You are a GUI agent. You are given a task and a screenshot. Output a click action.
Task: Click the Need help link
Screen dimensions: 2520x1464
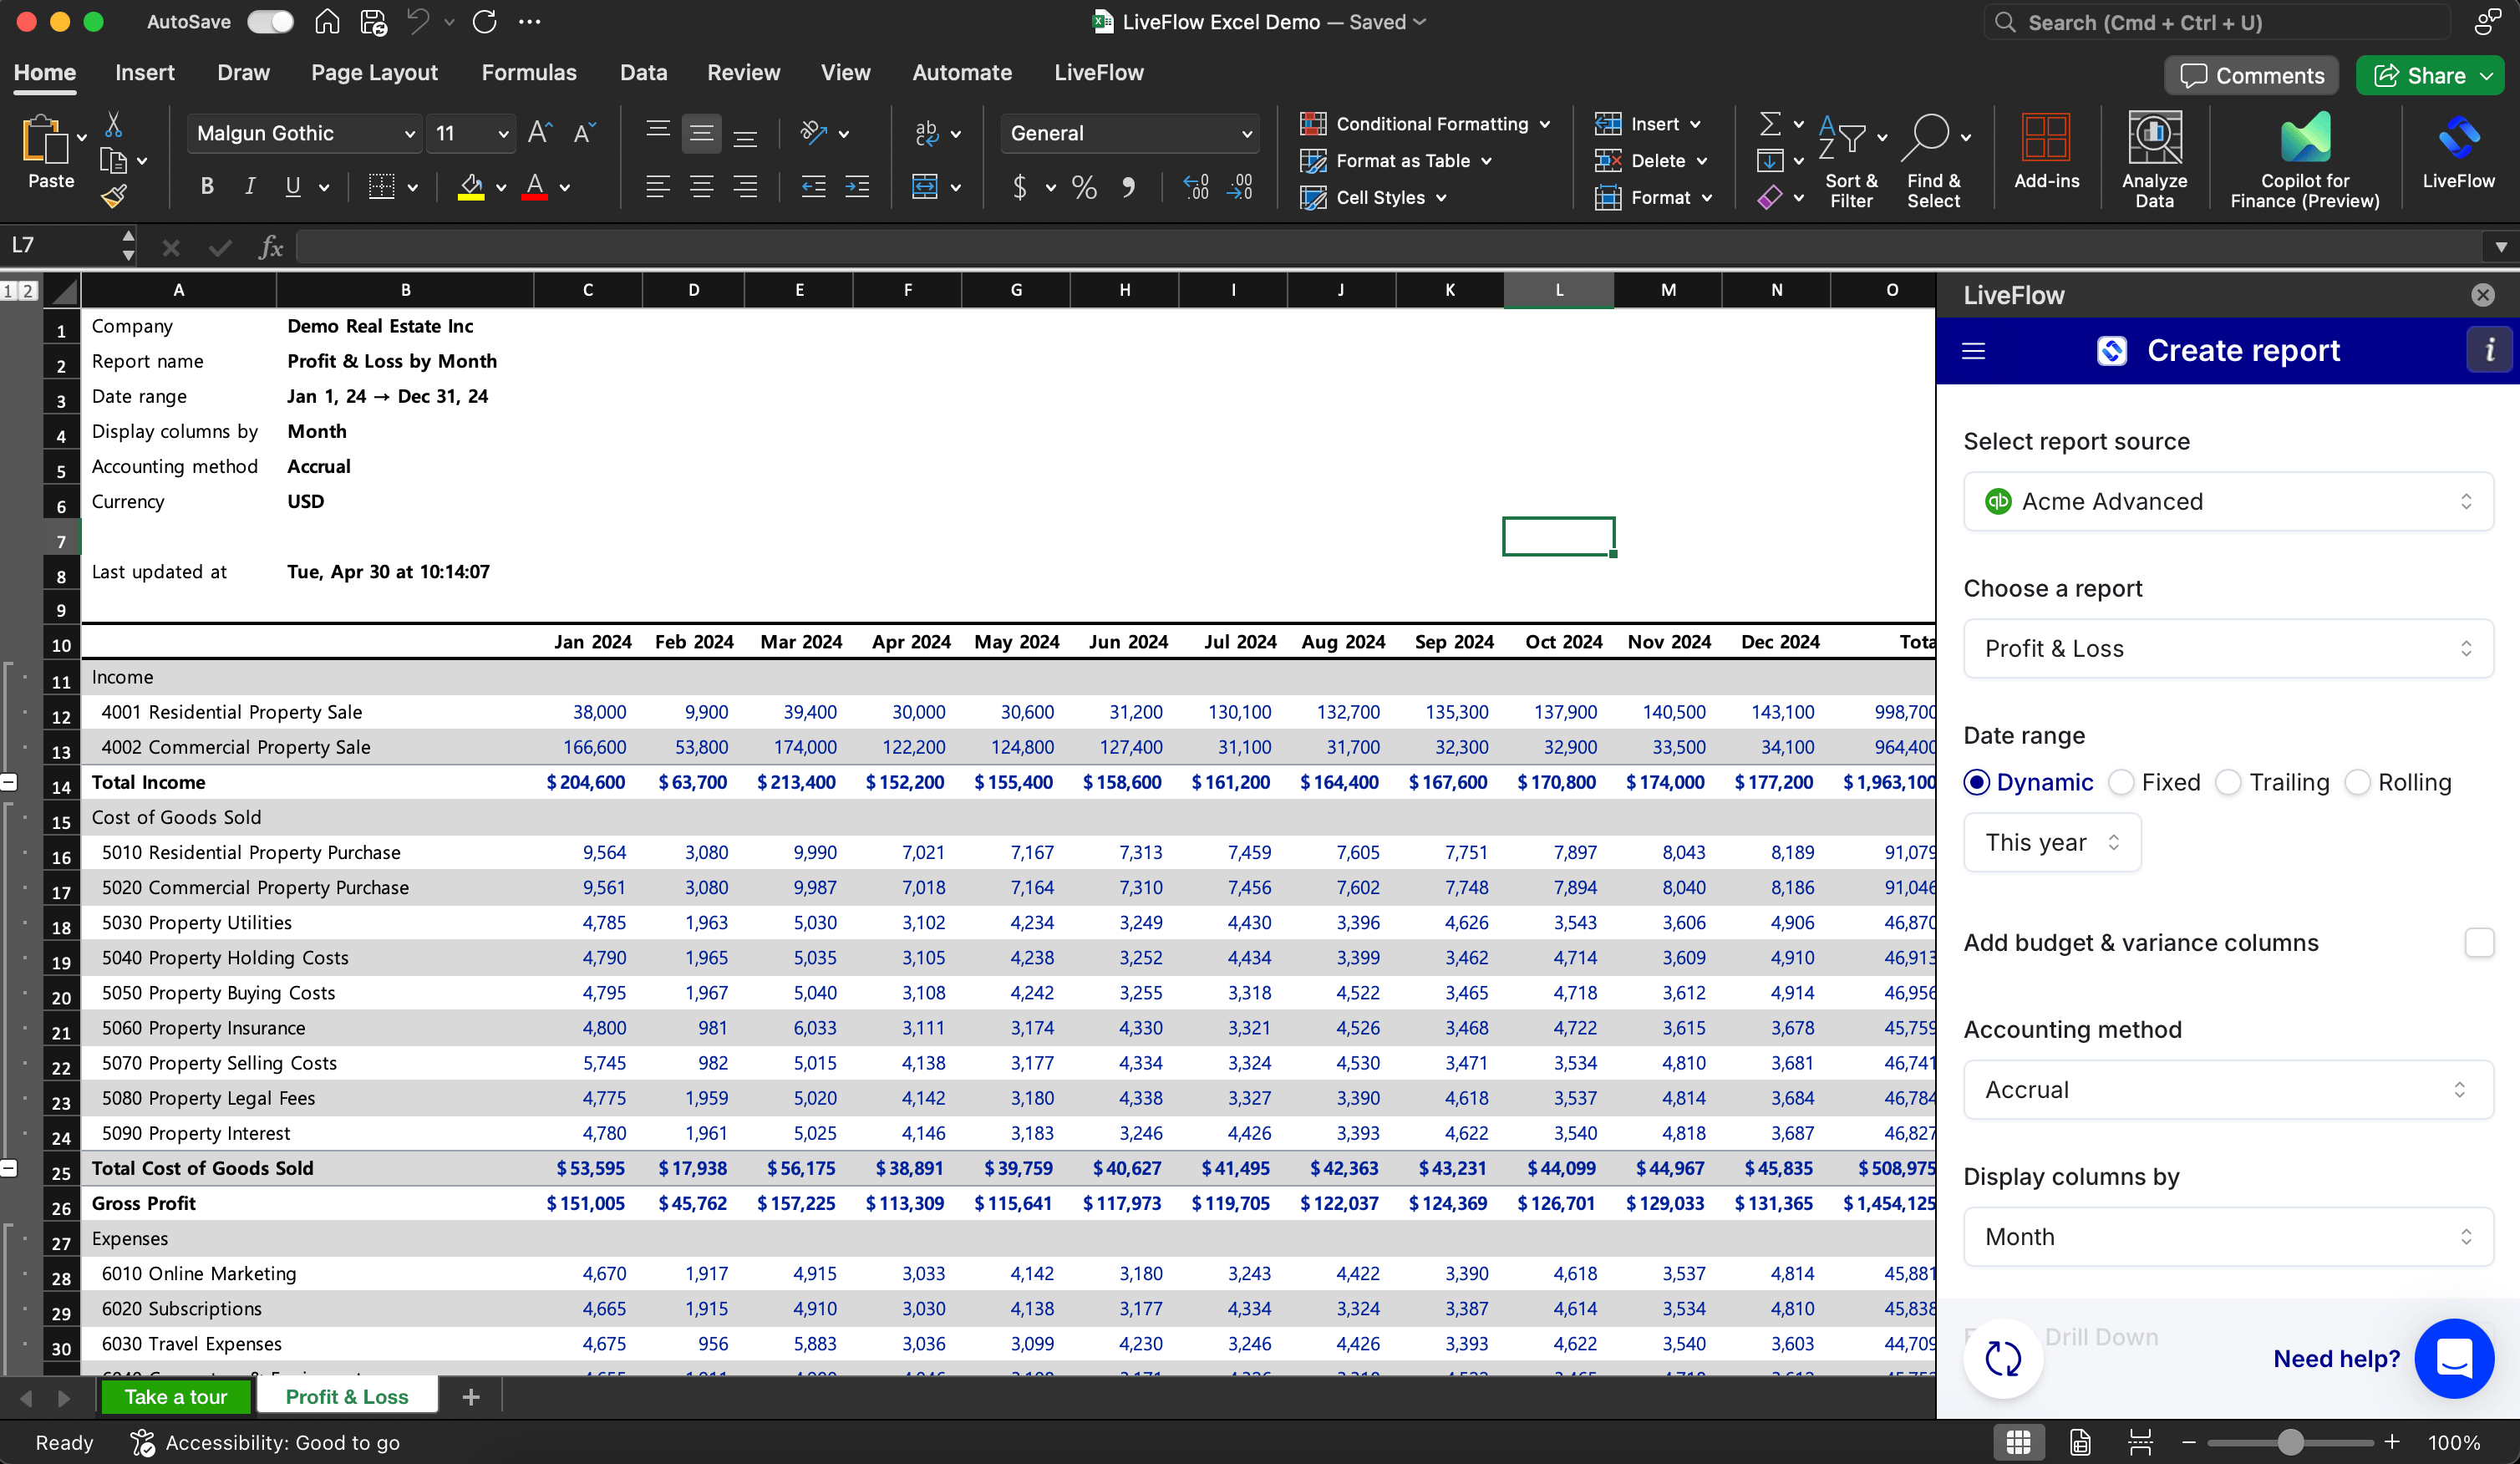[2337, 1358]
